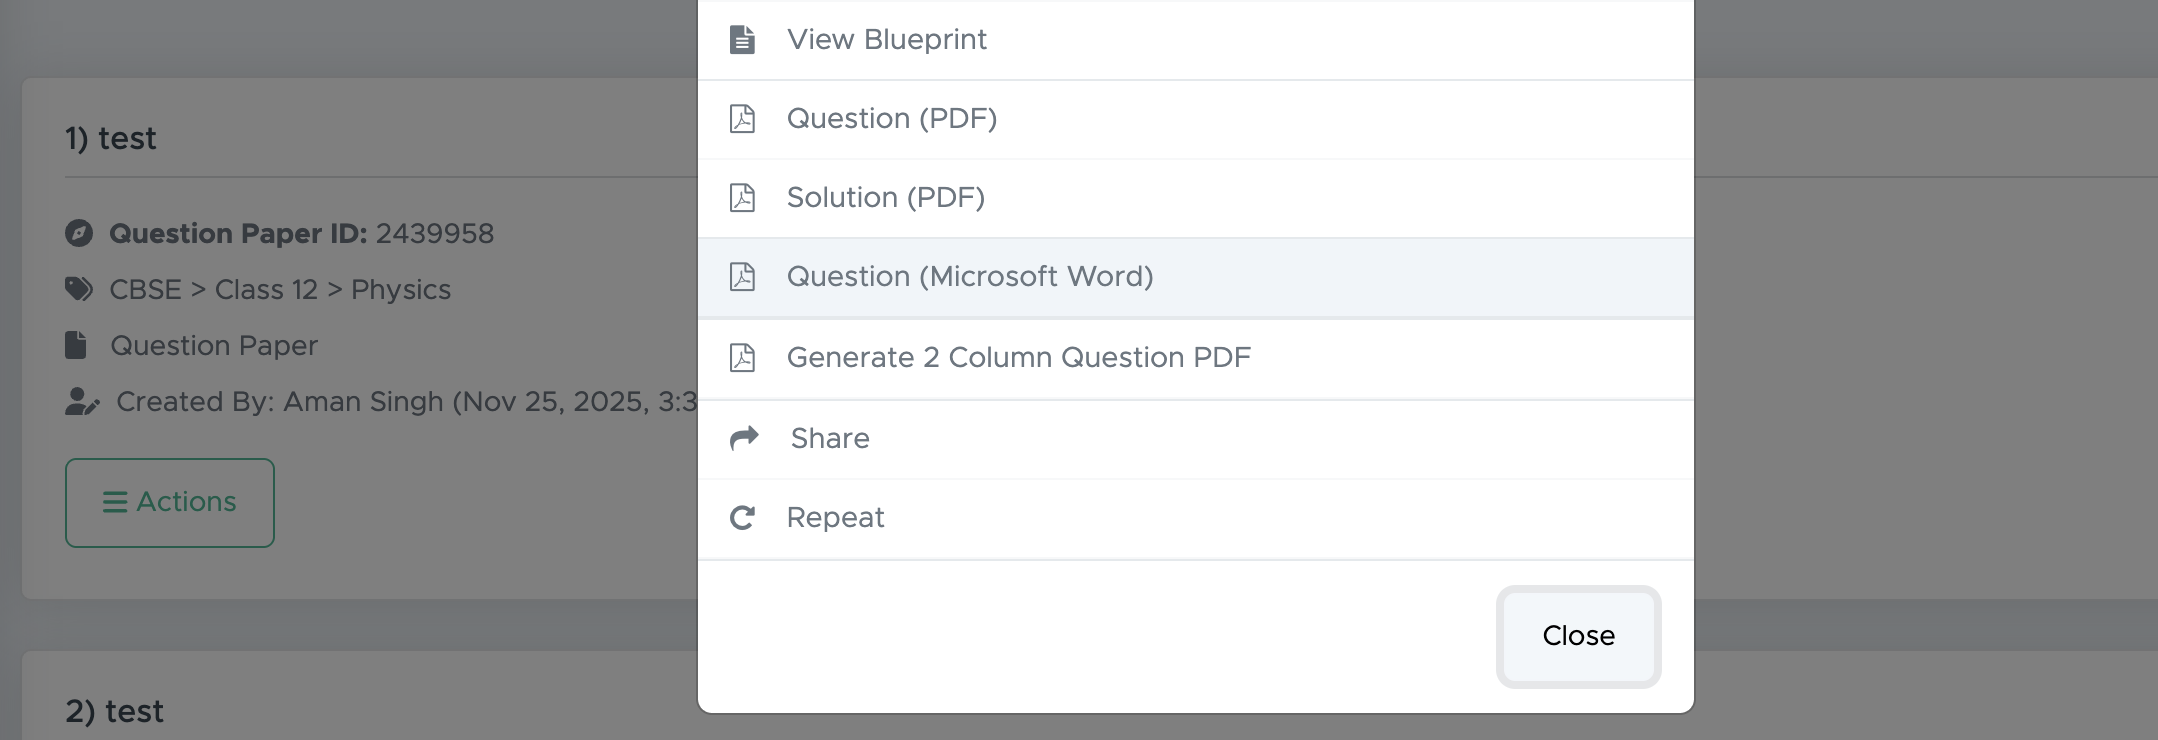Click the View Blueprint document icon

pyautogui.click(x=742, y=40)
